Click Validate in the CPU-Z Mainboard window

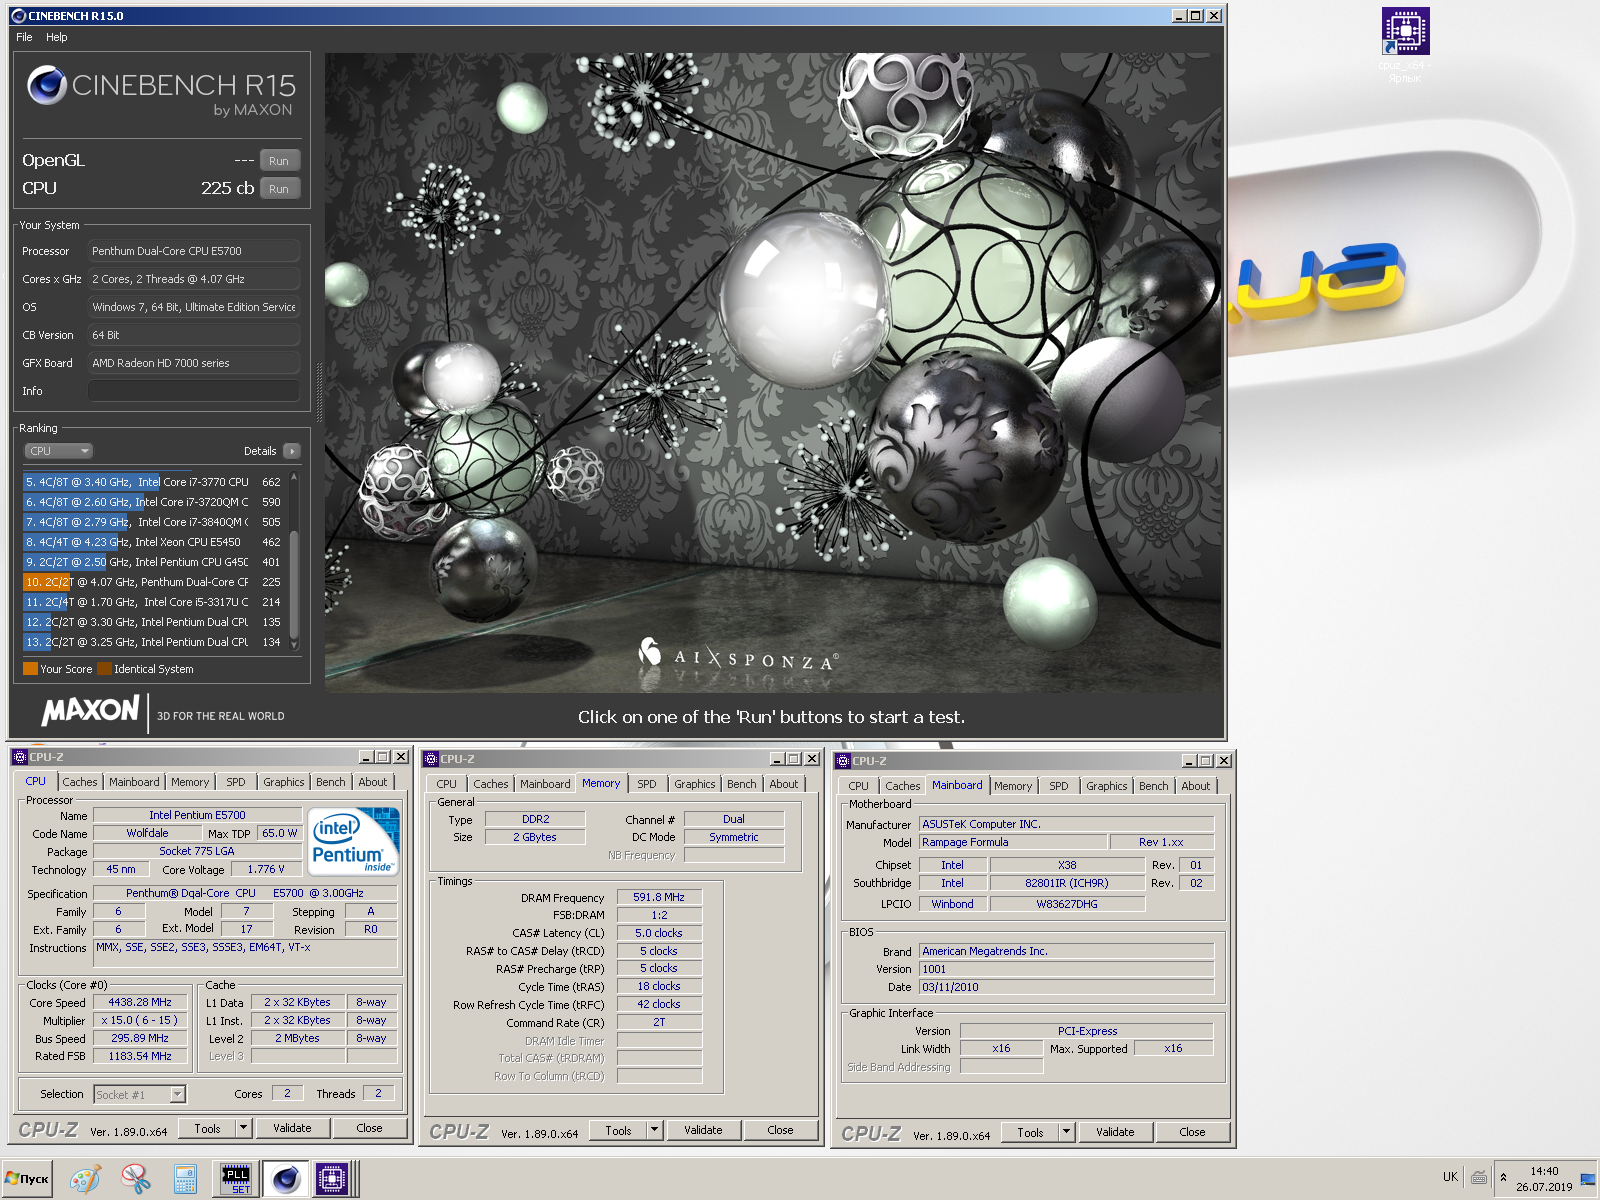point(1115,1132)
